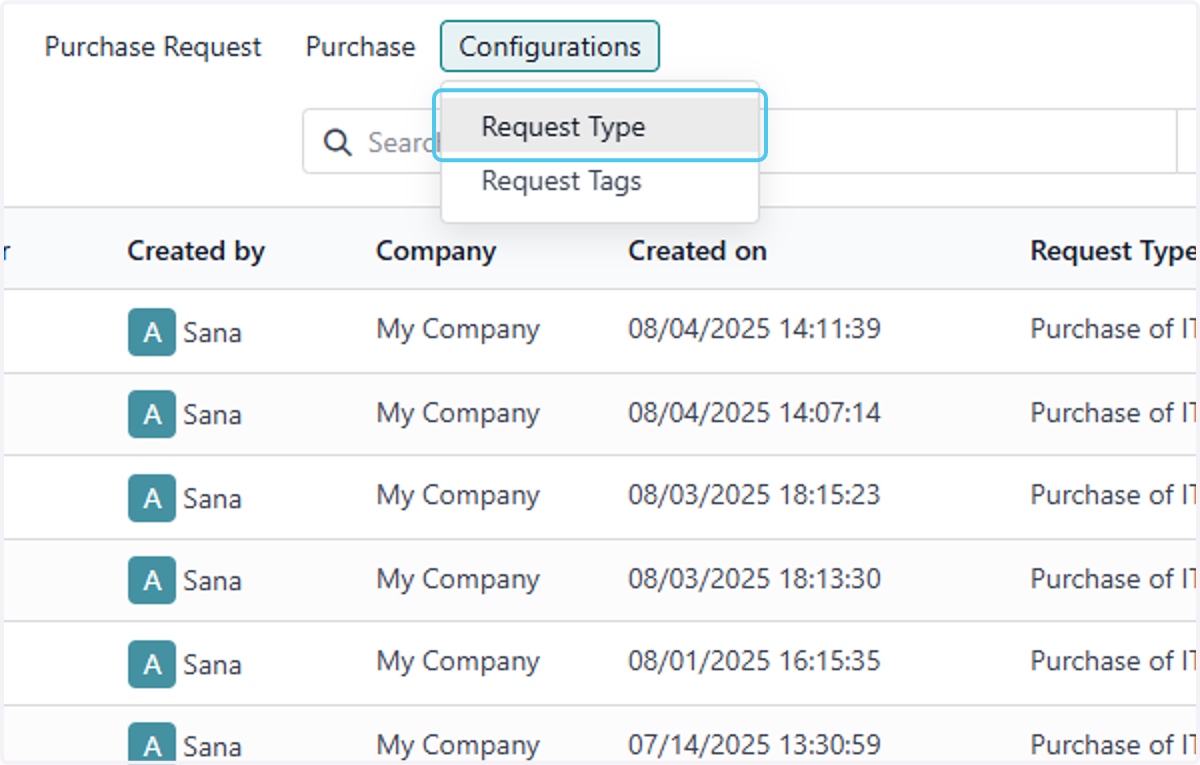
Task: Sort by Created on column header
Action: coord(697,251)
